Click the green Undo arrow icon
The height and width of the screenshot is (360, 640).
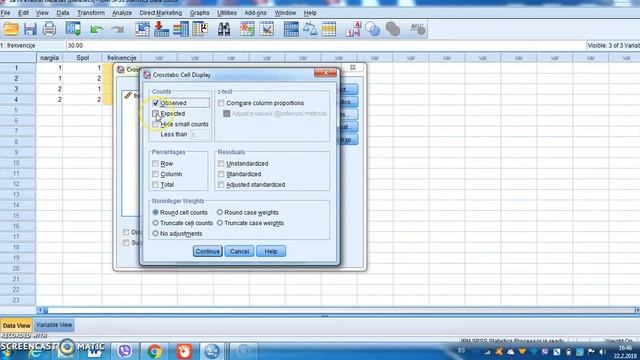pos(96,29)
